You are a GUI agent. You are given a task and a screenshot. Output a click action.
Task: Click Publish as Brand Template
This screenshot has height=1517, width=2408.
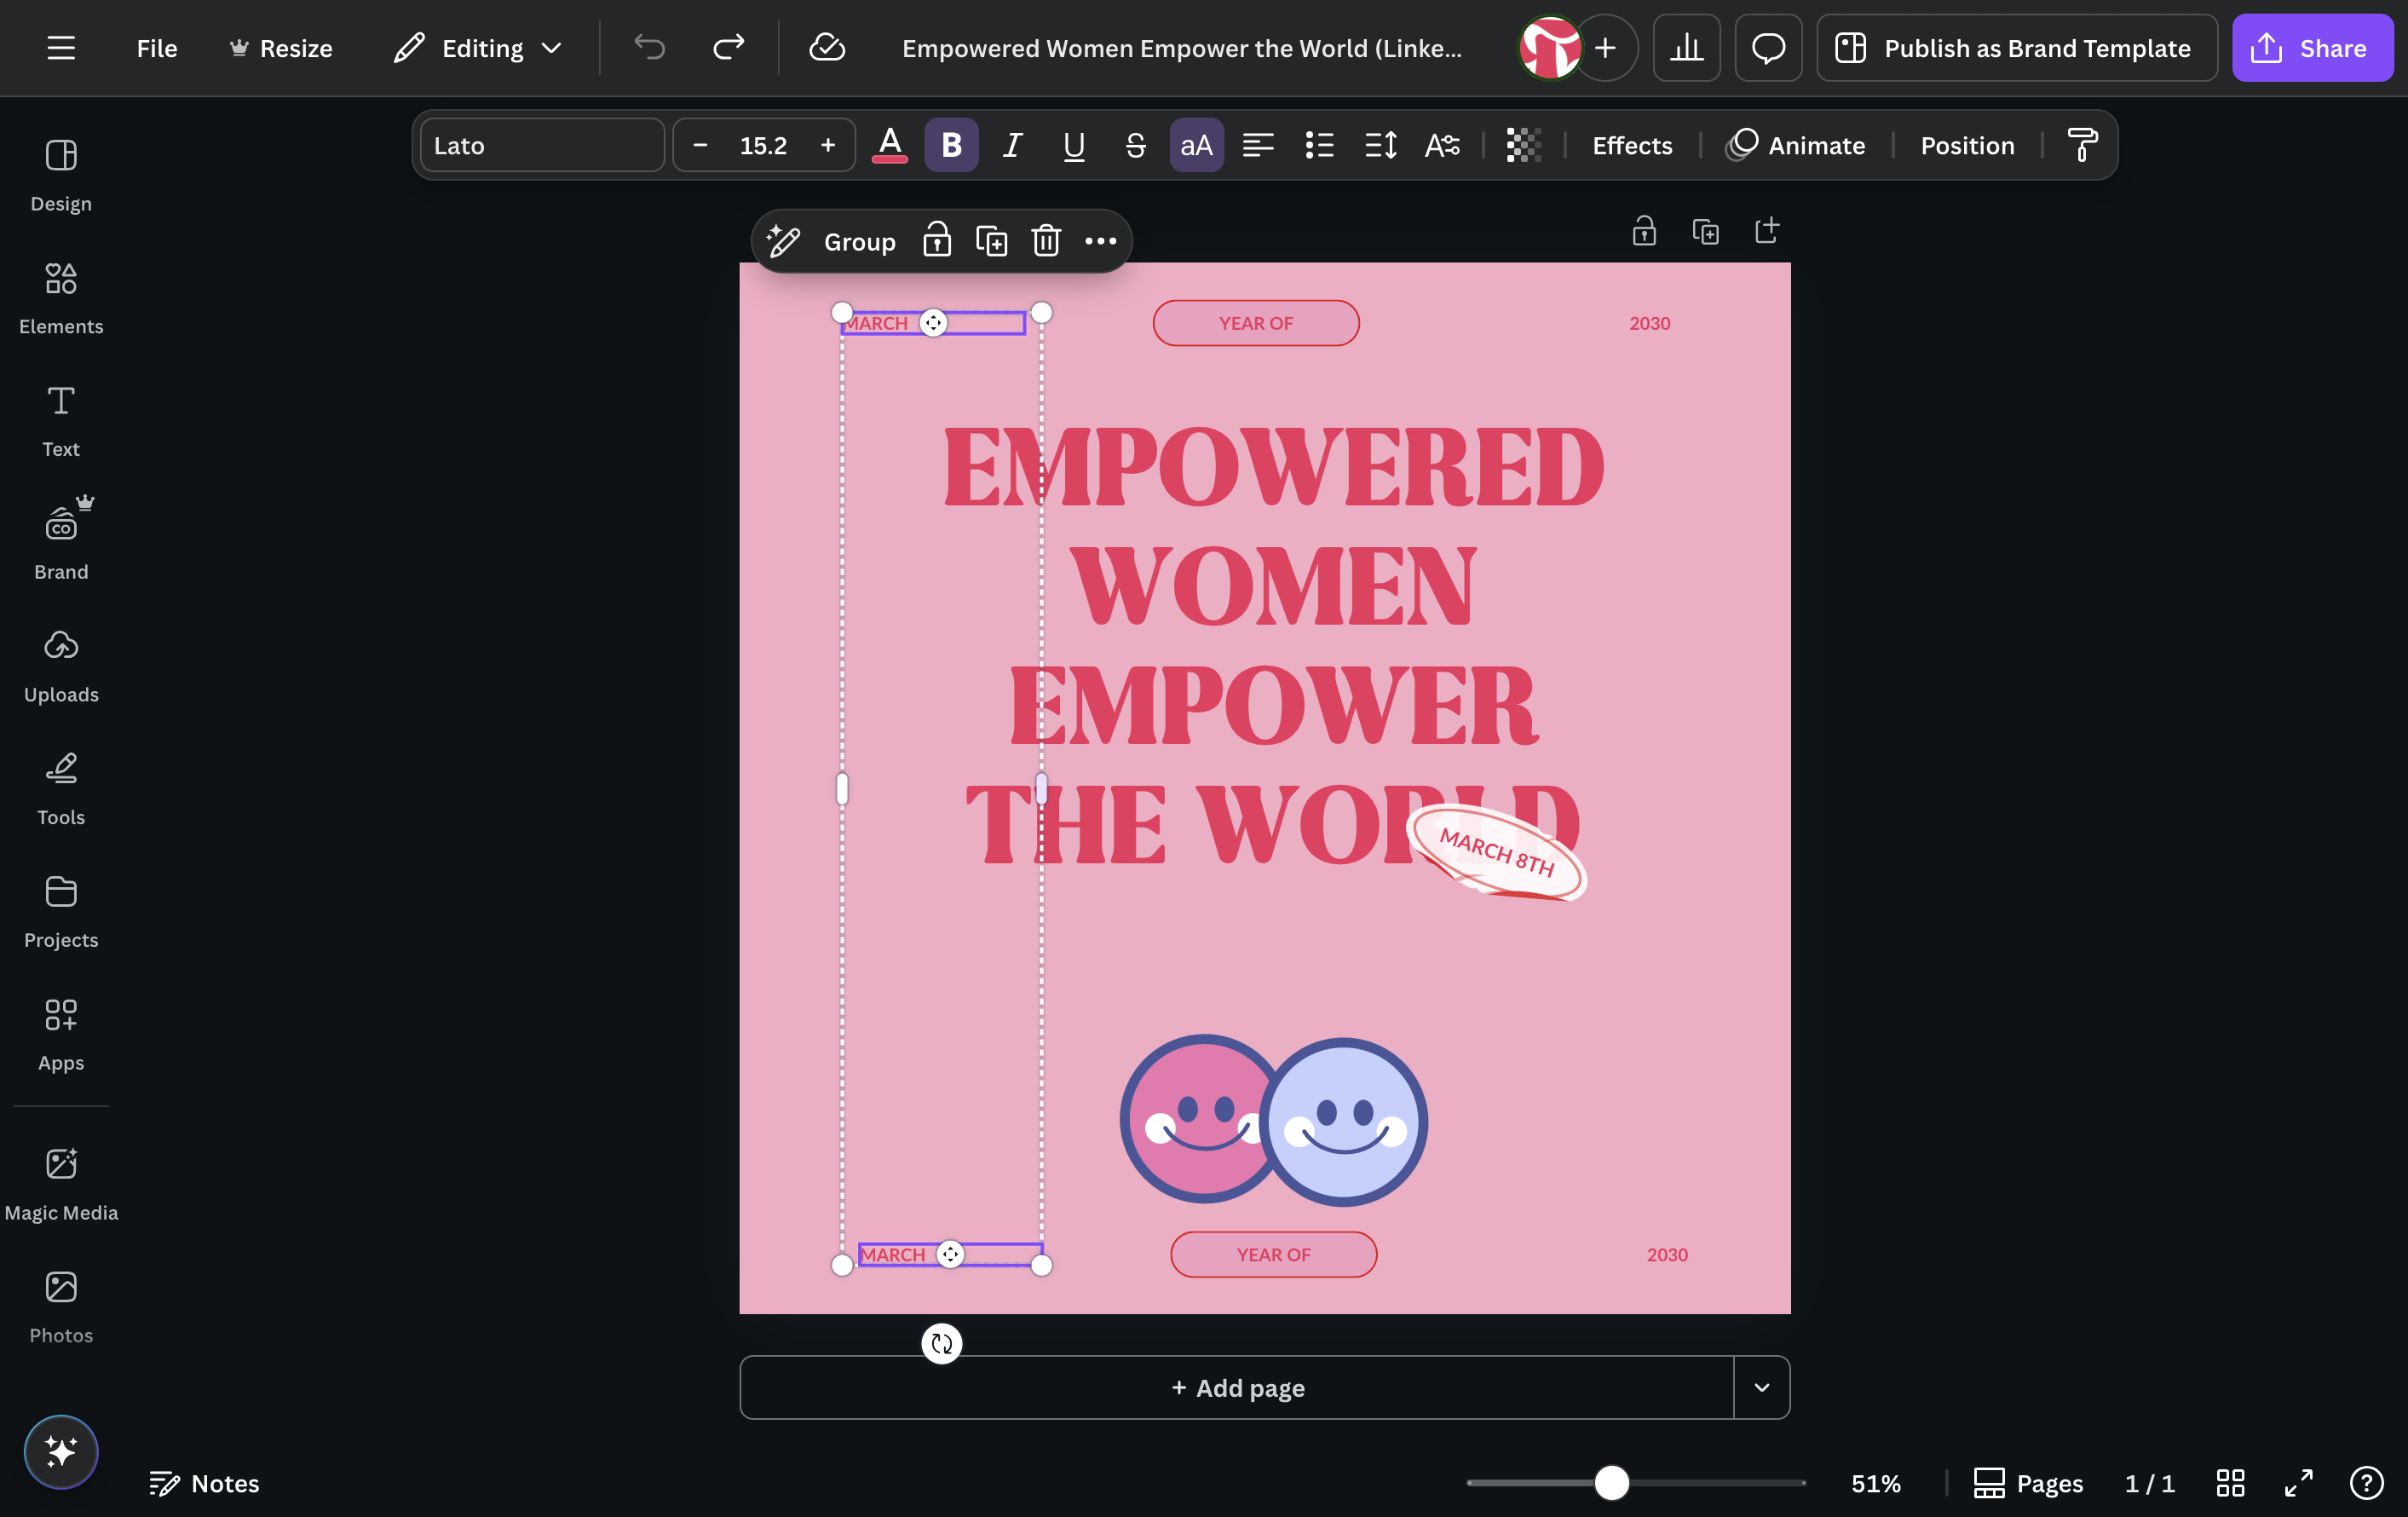(2017, 48)
